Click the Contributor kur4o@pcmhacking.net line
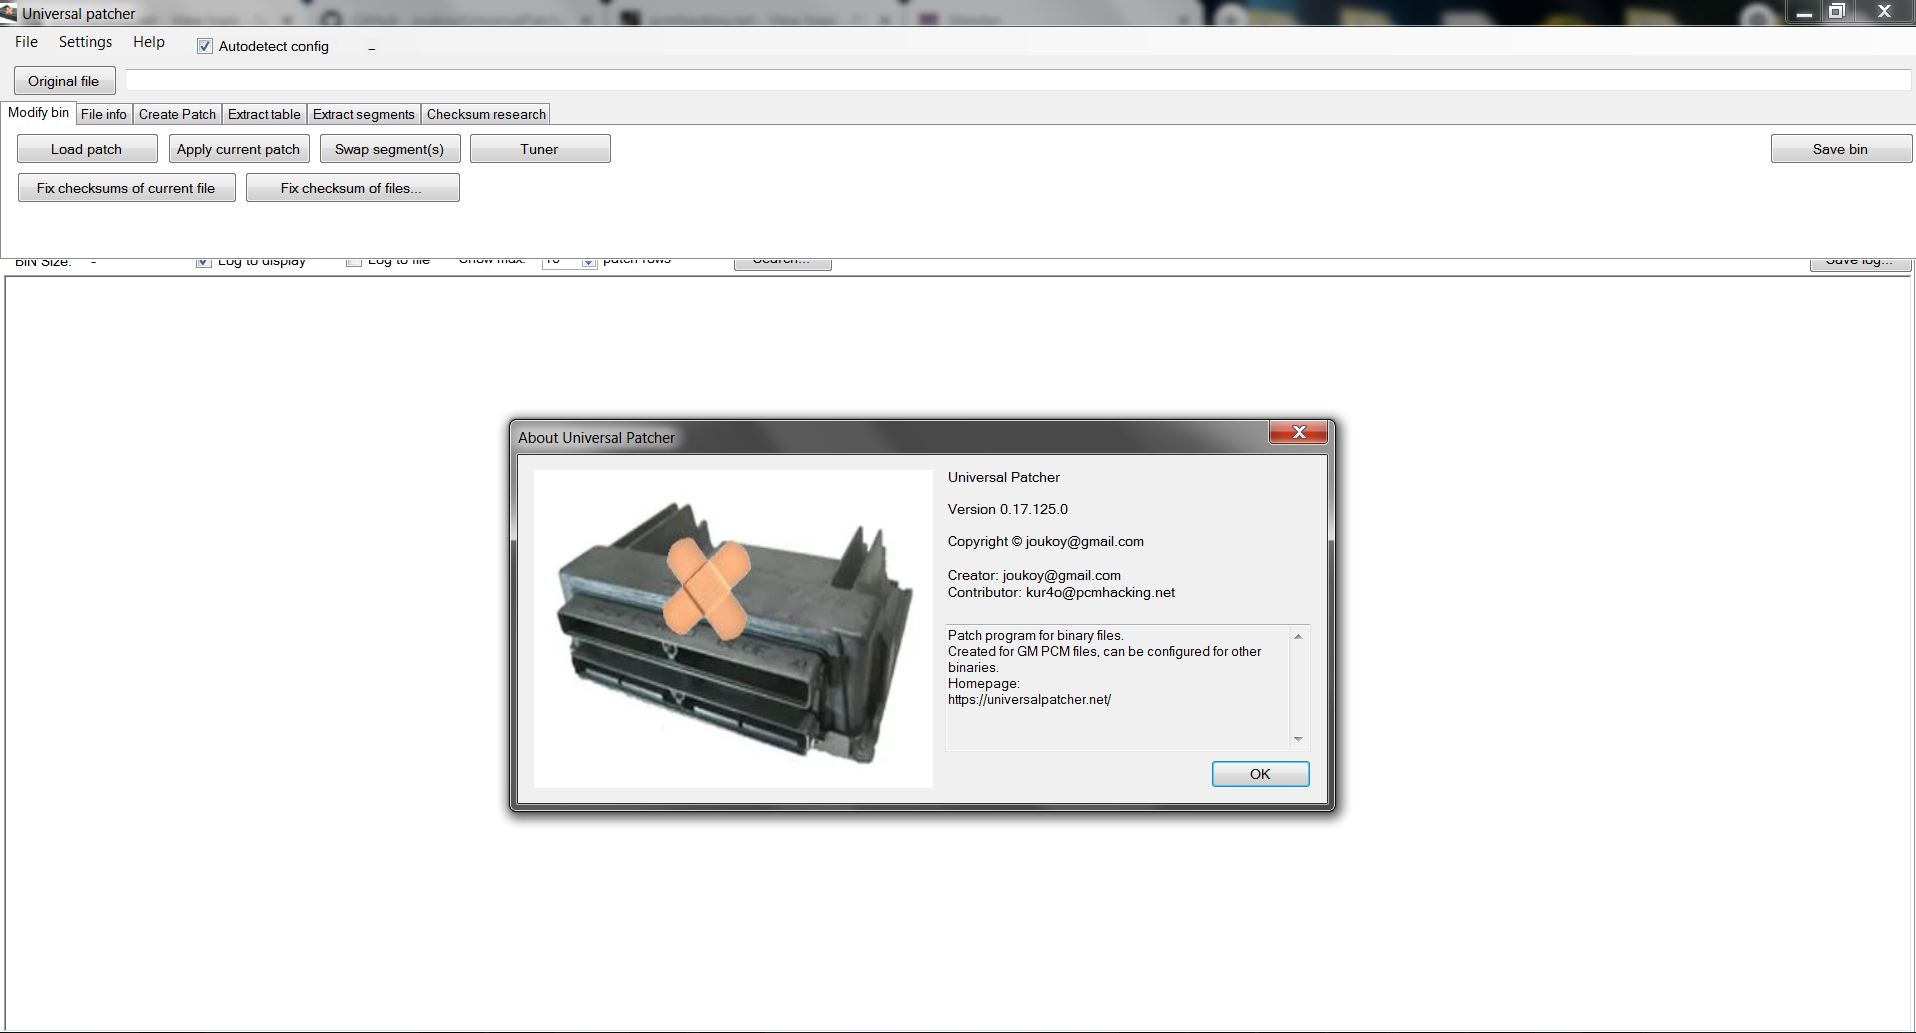This screenshot has width=1916, height=1033. click(1061, 592)
